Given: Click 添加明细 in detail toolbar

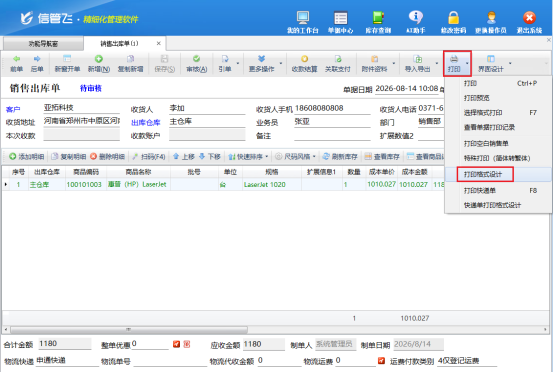Looking at the screenshot, I should click(x=26, y=157).
